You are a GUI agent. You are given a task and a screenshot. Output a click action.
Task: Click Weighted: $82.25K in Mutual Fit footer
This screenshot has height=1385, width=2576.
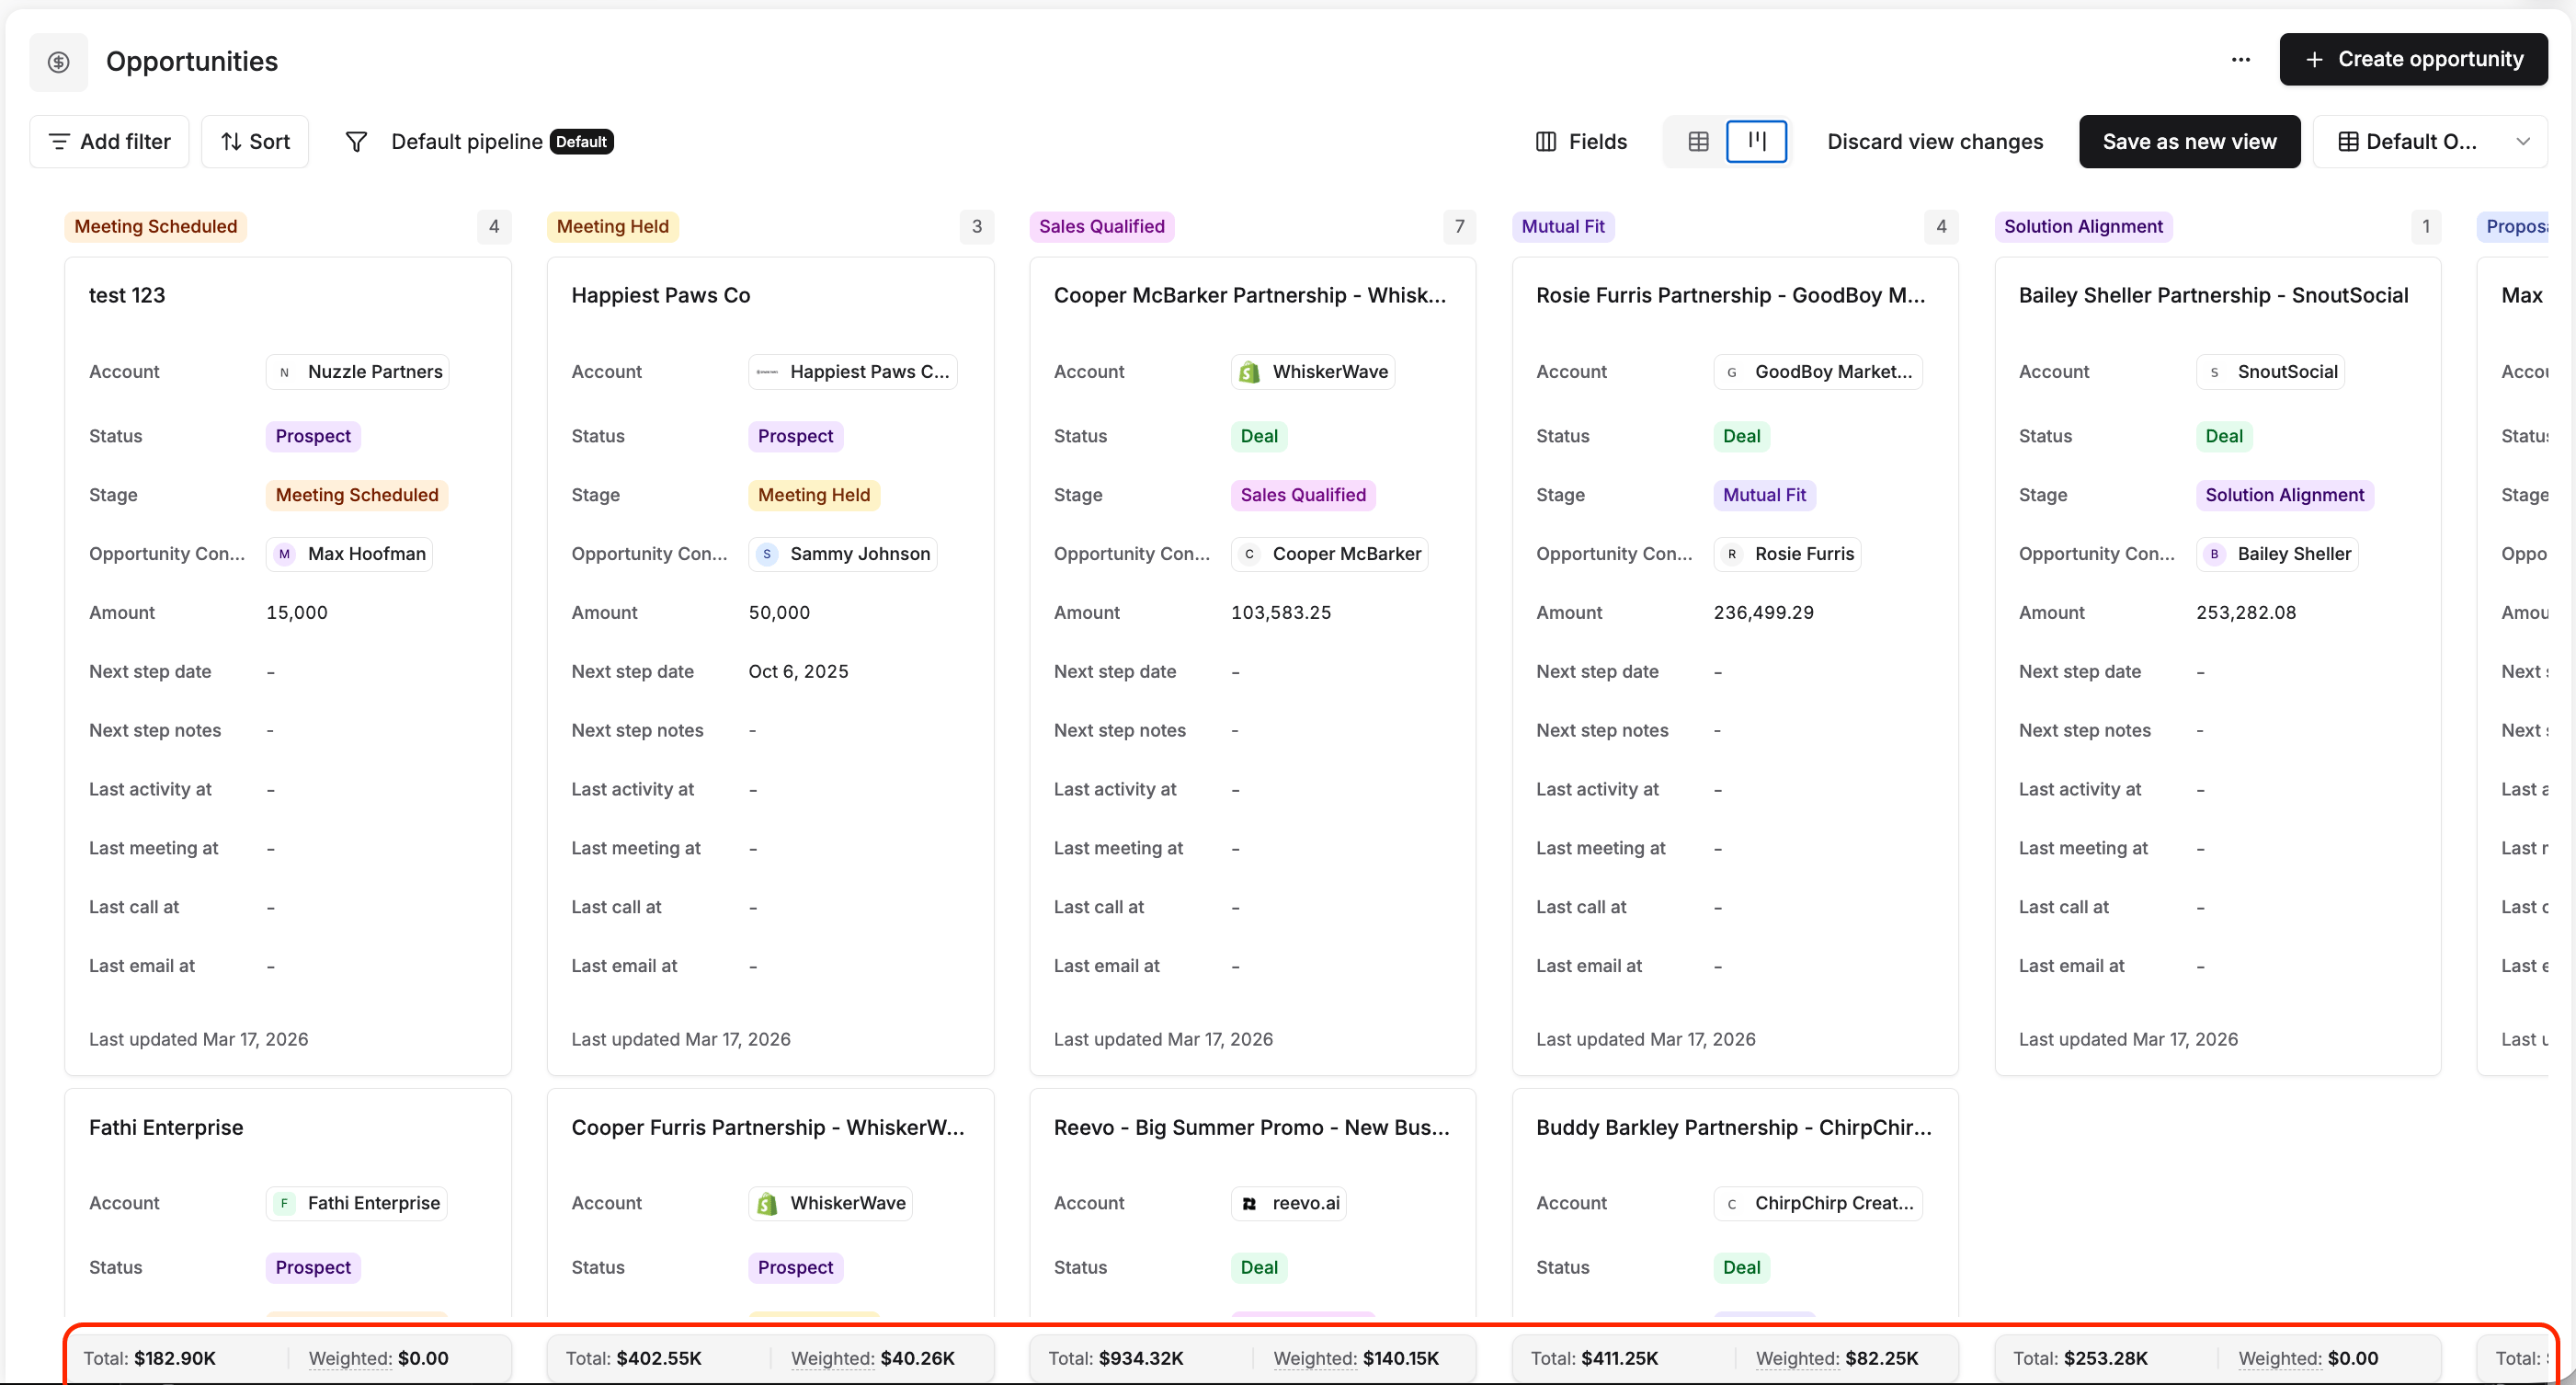pyautogui.click(x=1837, y=1358)
